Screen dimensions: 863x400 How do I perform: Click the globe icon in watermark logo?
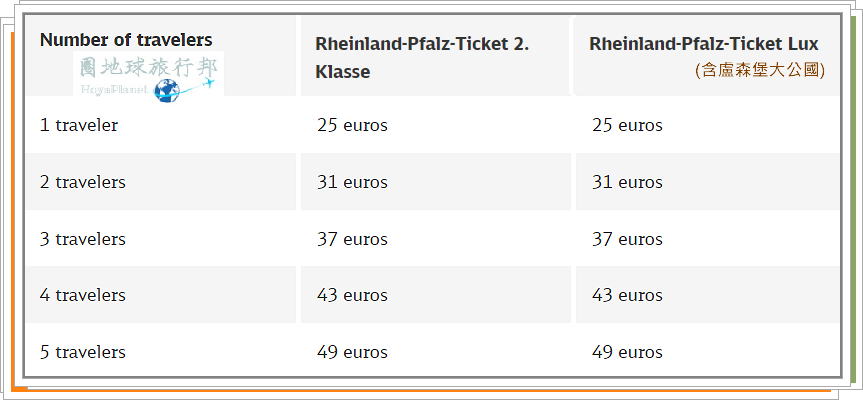tap(167, 91)
